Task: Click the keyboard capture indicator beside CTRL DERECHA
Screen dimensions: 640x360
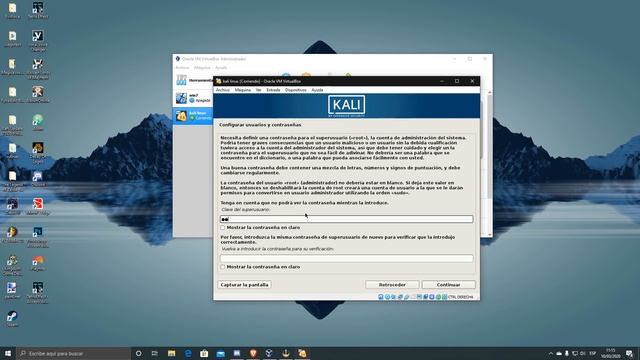Action: point(444,297)
